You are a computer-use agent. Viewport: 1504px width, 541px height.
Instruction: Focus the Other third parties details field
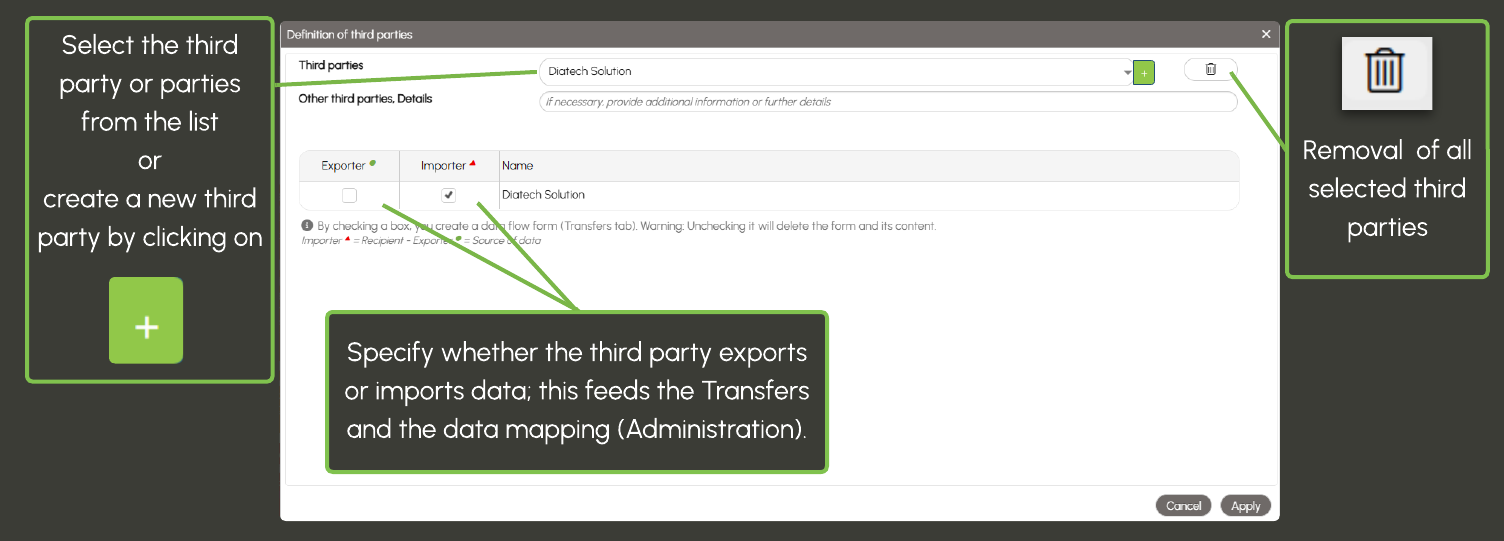tap(887, 102)
